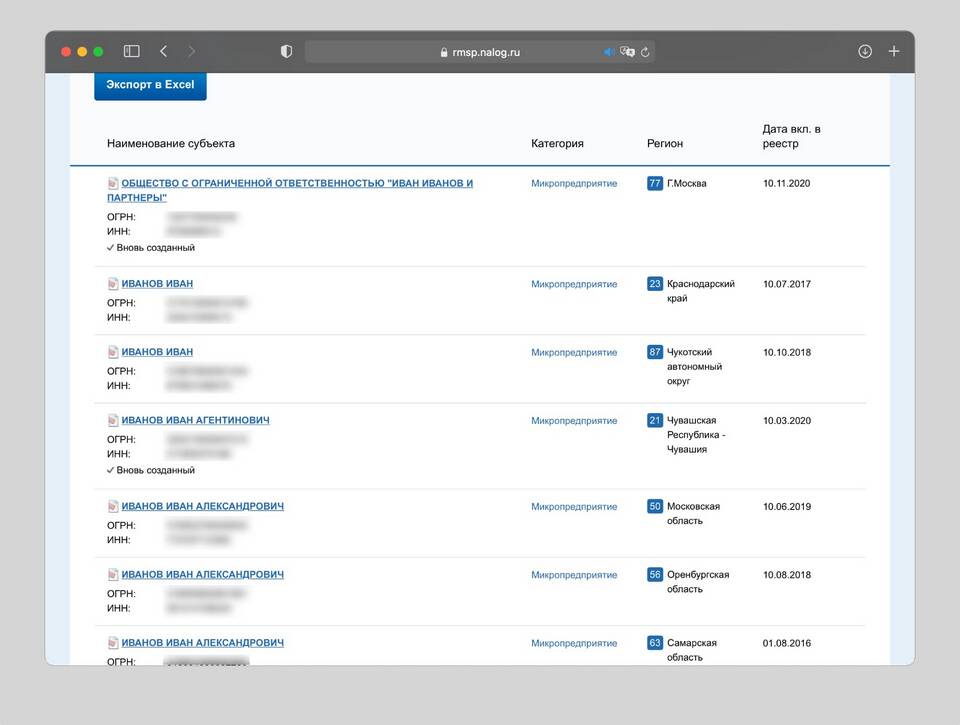Mute tab audio via speaker icon

608,52
